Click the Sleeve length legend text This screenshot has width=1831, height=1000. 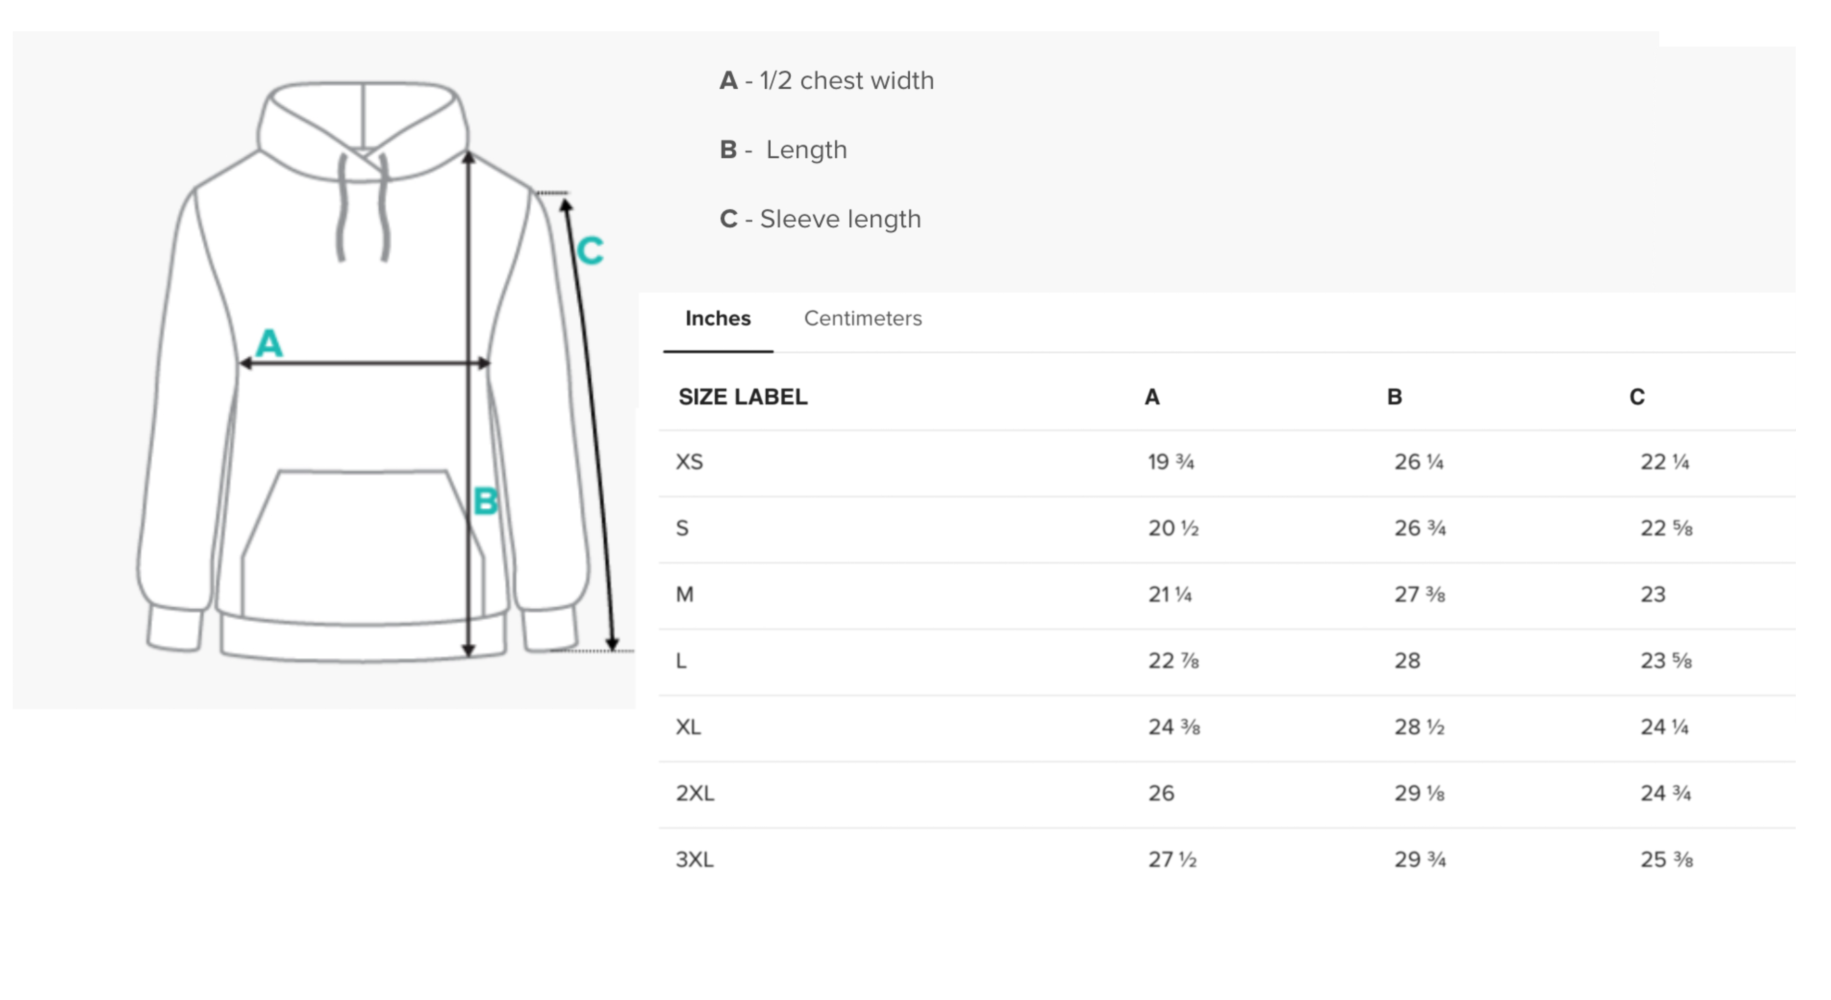tap(840, 219)
